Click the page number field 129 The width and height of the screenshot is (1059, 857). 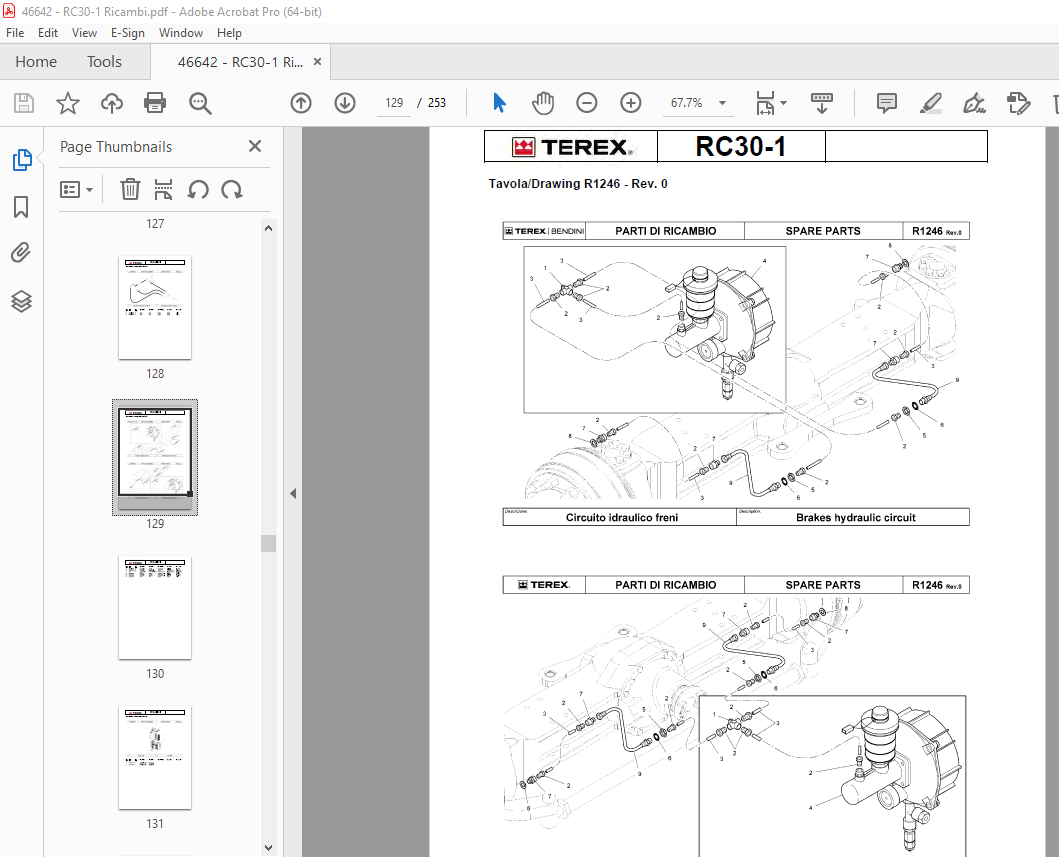[394, 103]
